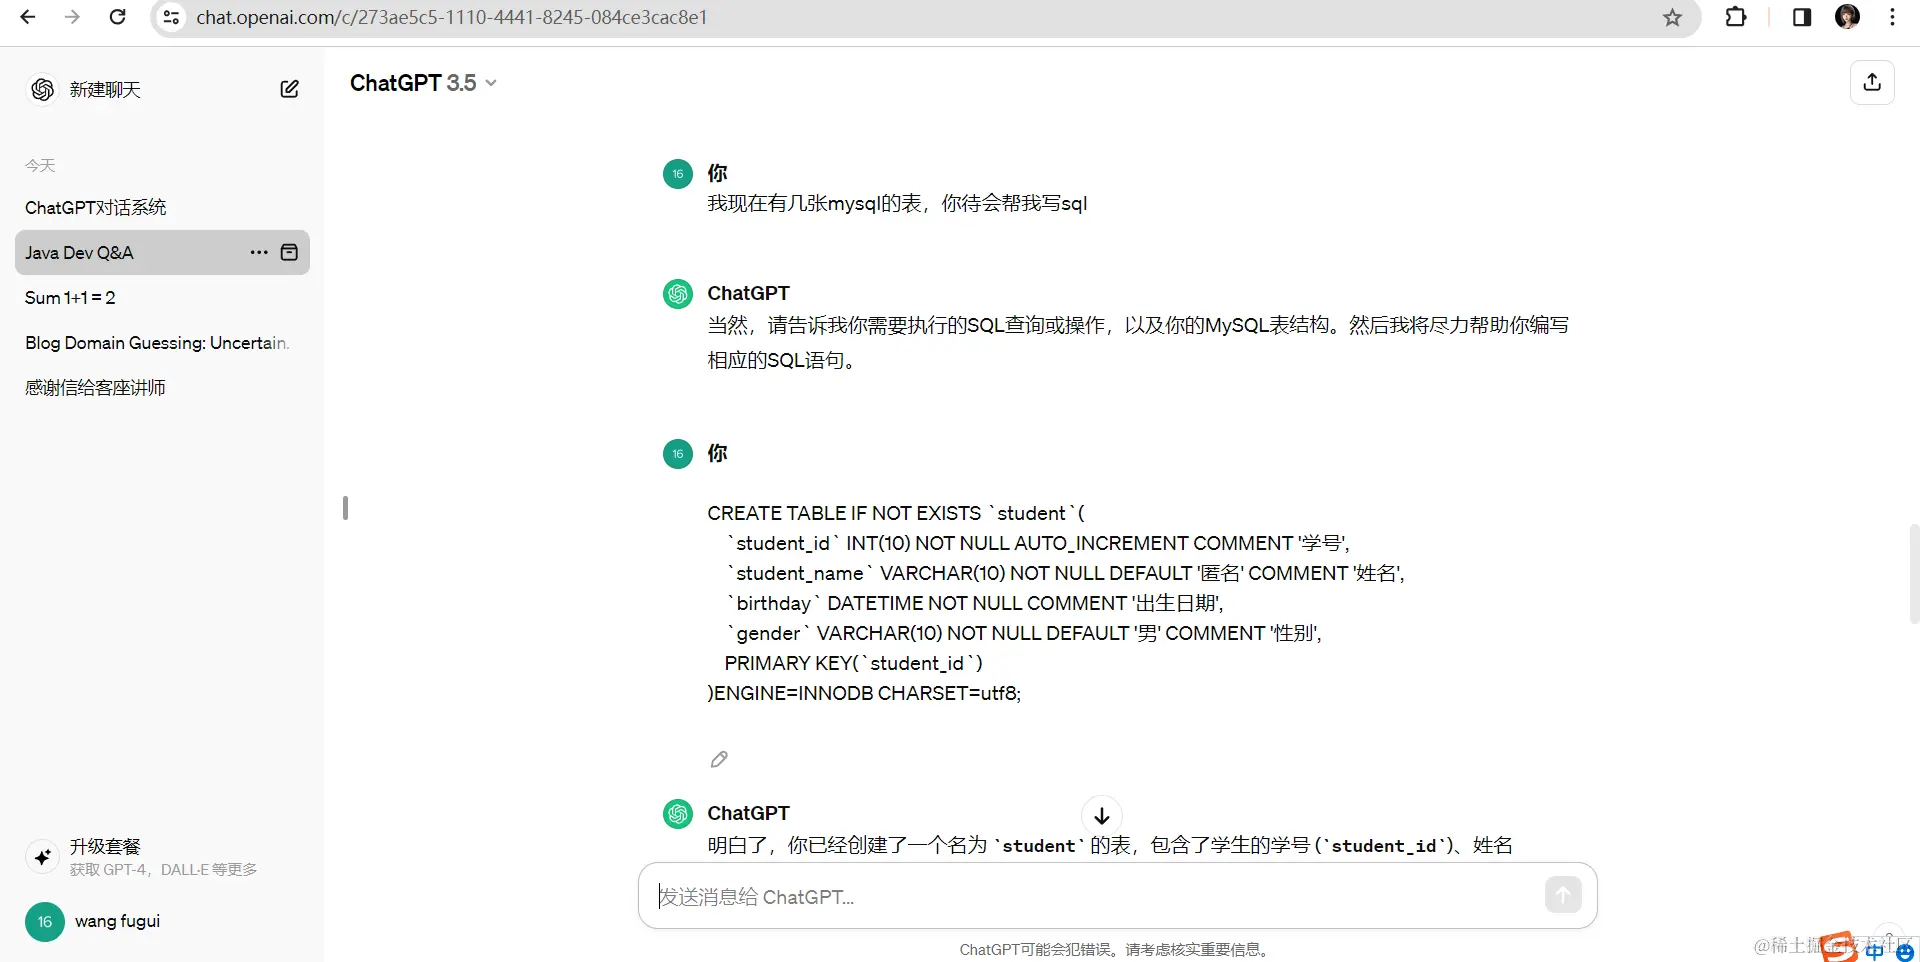1920x962 pixels.
Task: Click the `student_name` VARCHAR(10) line
Action: (x=1066, y=573)
